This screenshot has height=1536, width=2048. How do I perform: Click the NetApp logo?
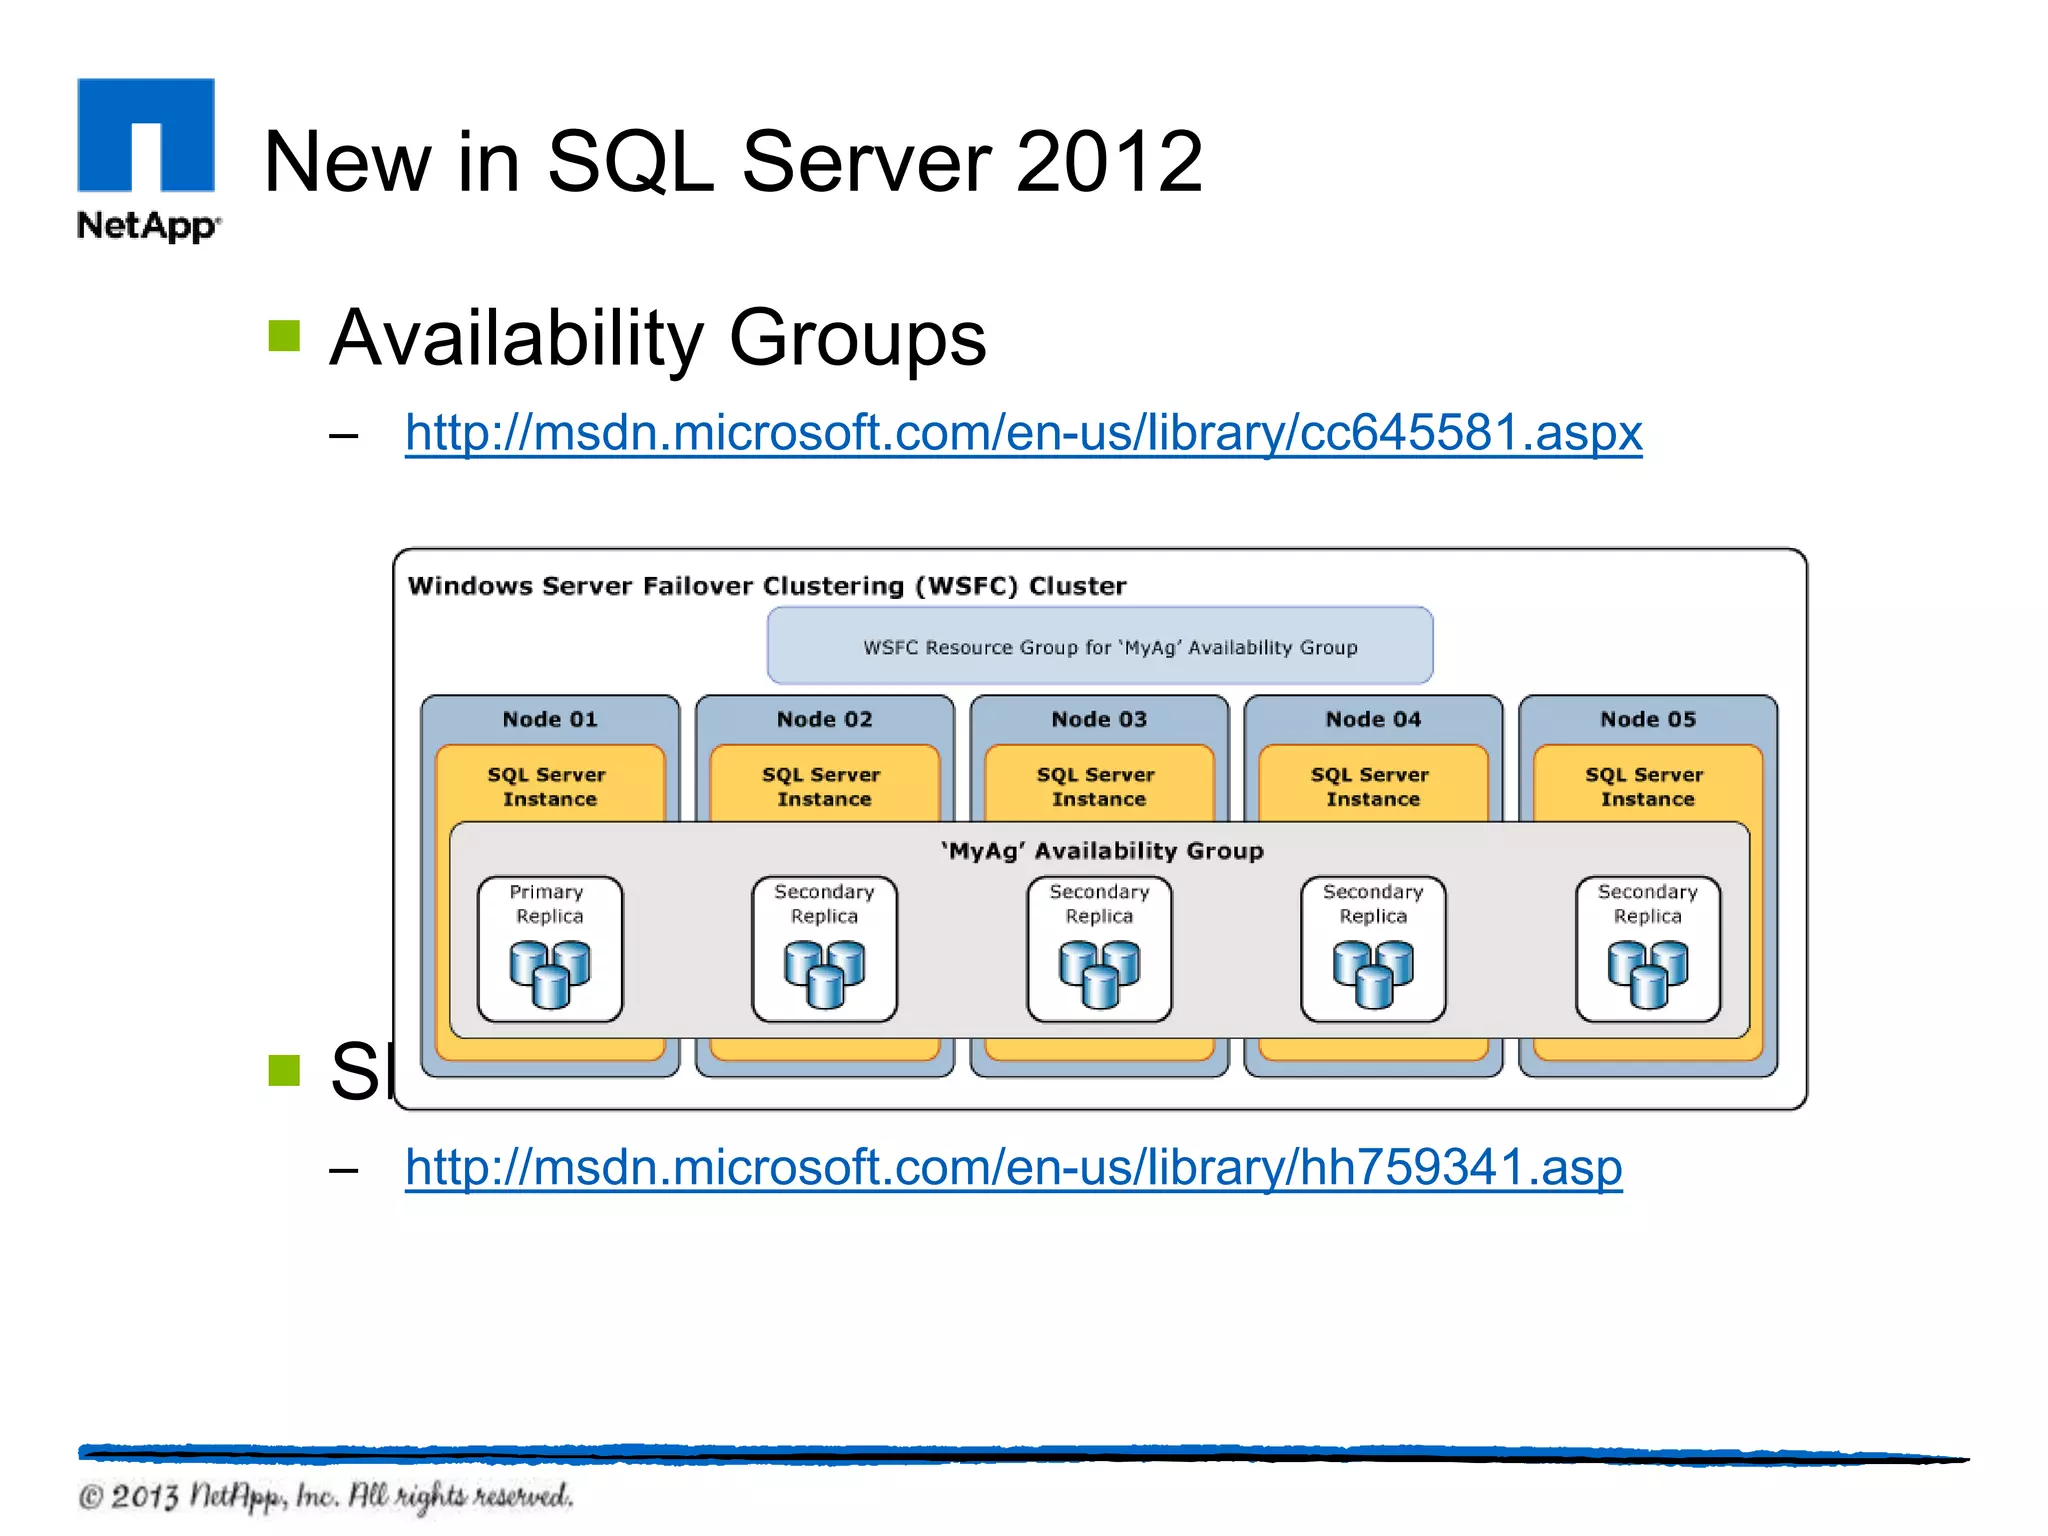[148, 160]
